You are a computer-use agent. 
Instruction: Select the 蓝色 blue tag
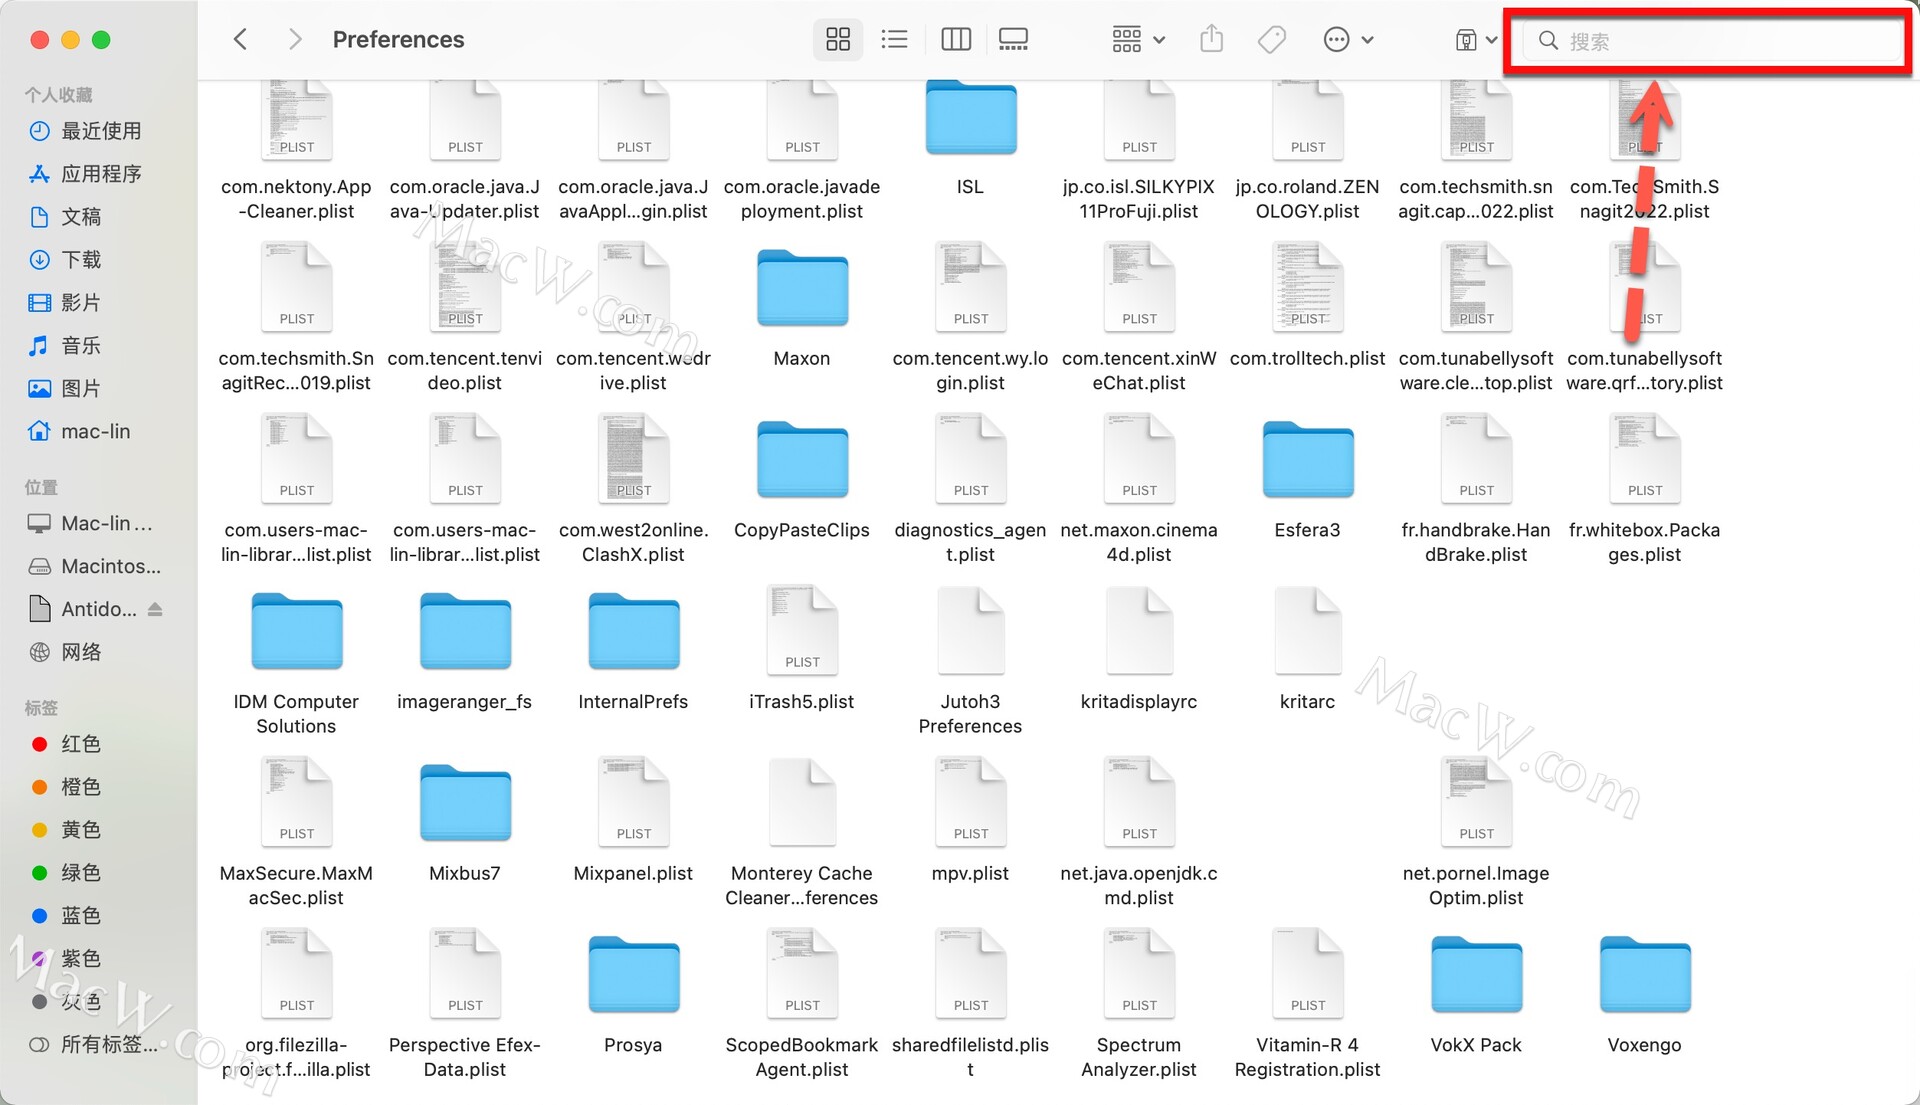point(66,916)
